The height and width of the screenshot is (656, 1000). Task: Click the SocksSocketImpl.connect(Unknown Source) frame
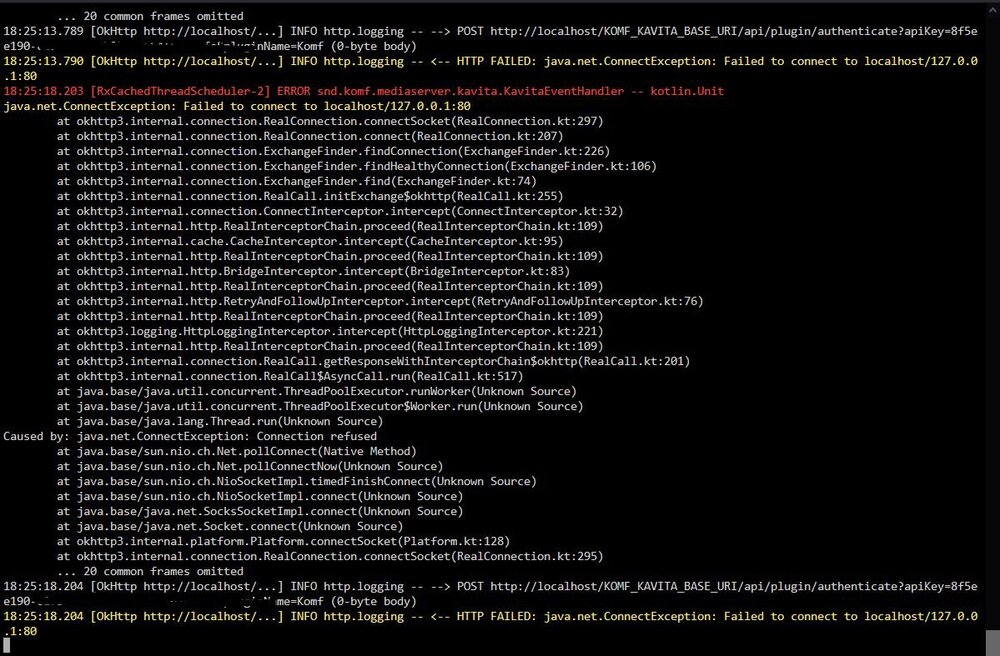point(260,511)
